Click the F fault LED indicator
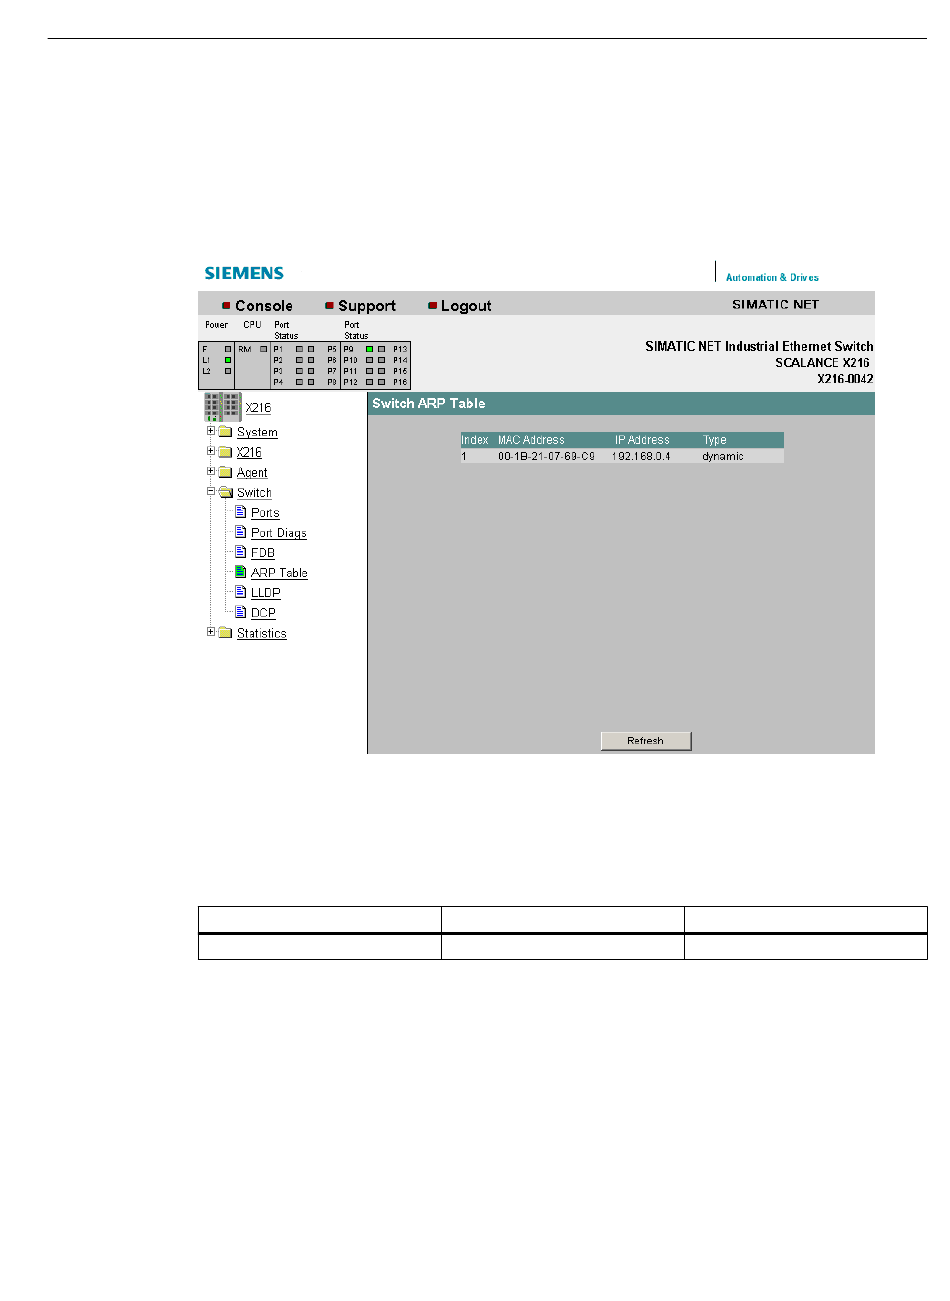 click(x=228, y=349)
